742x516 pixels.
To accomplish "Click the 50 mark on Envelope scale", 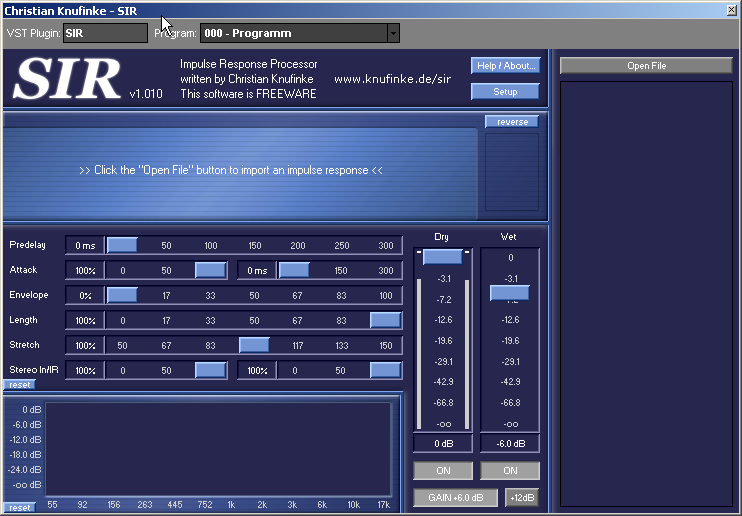I will [x=254, y=296].
